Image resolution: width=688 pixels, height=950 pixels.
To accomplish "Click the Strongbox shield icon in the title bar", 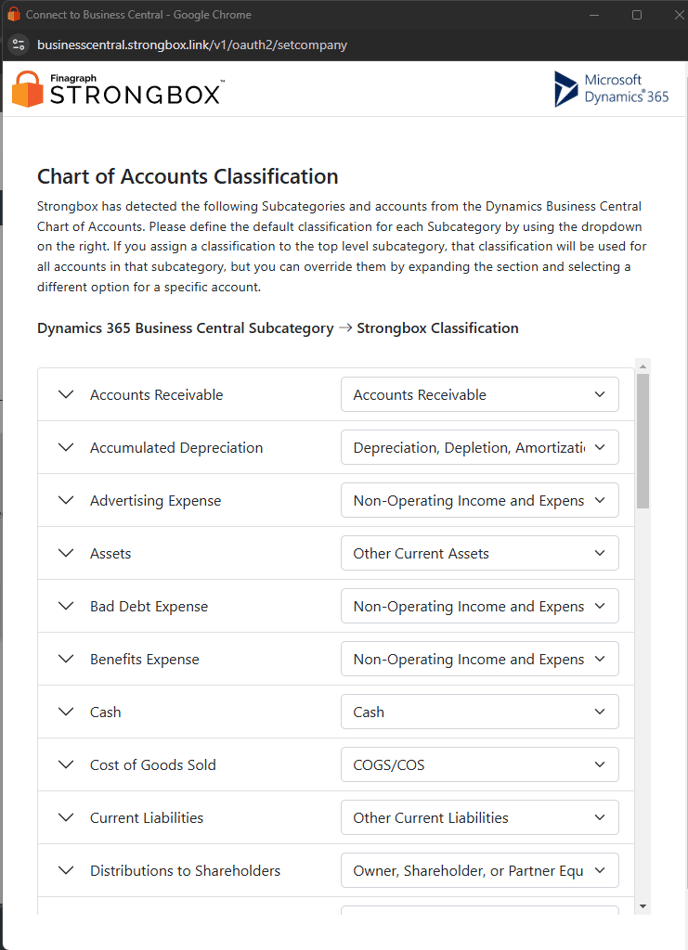I will point(11,14).
